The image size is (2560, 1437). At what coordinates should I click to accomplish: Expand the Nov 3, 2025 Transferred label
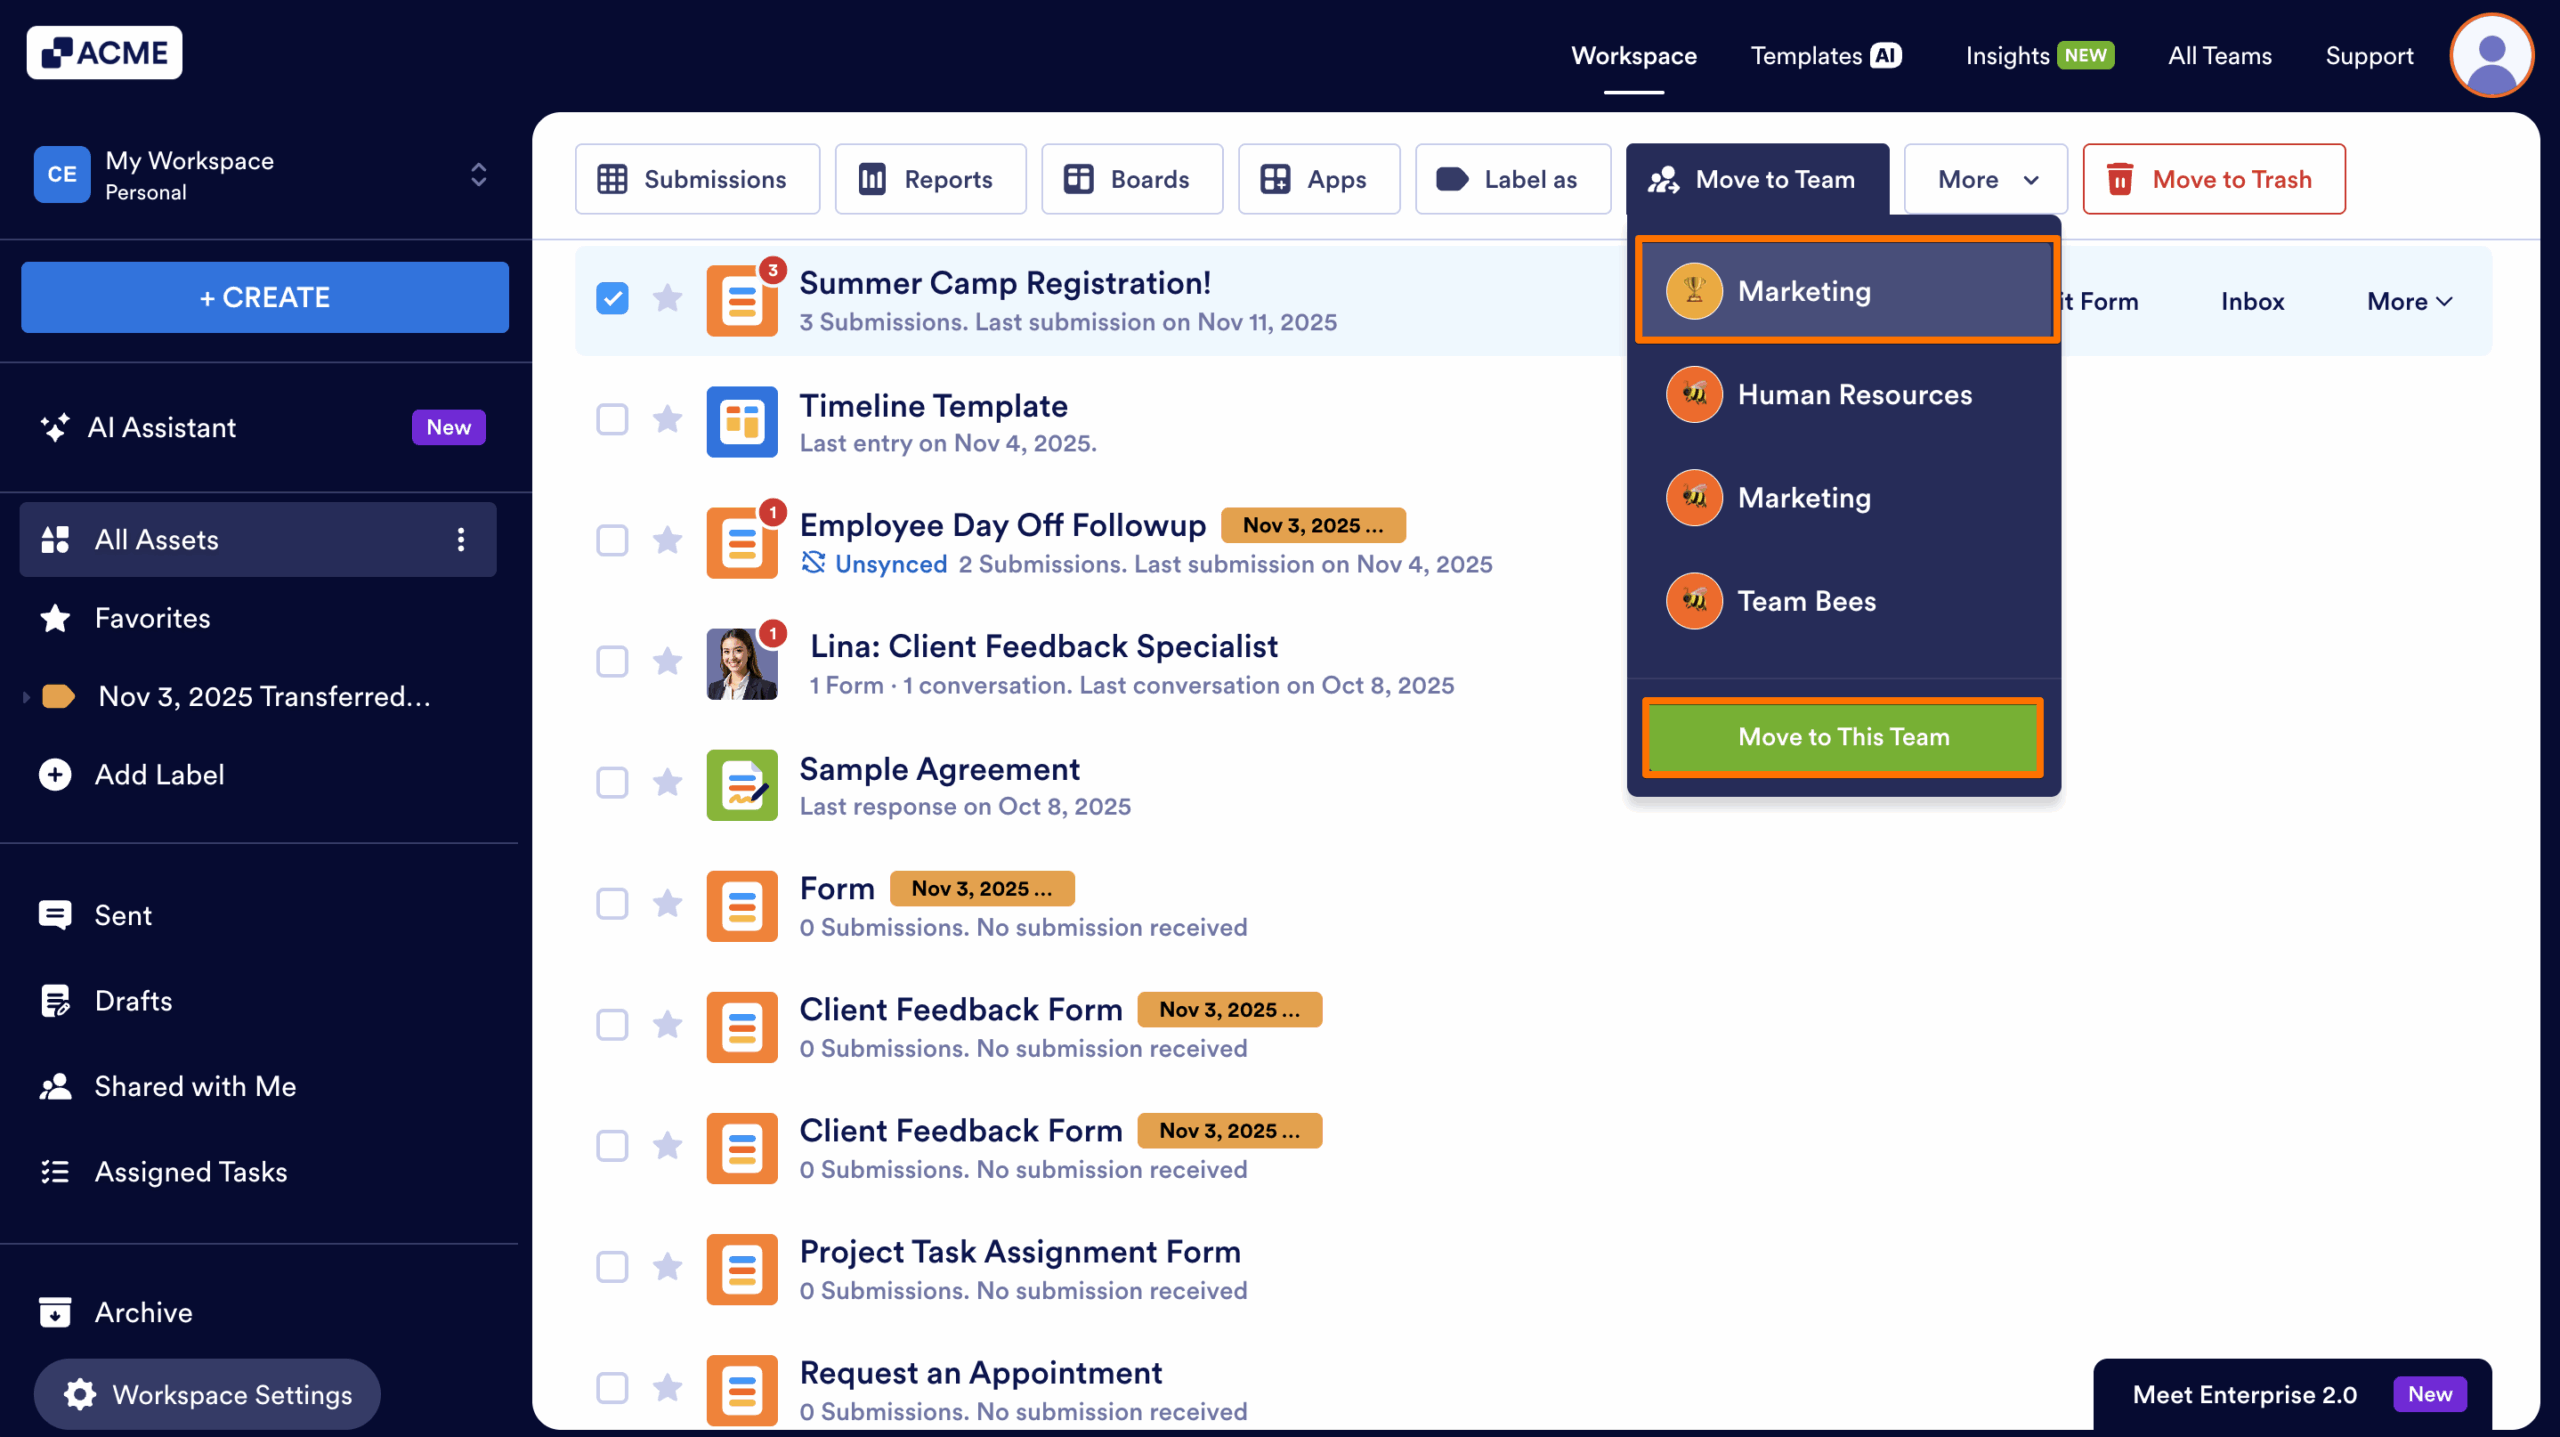pyautogui.click(x=25, y=696)
